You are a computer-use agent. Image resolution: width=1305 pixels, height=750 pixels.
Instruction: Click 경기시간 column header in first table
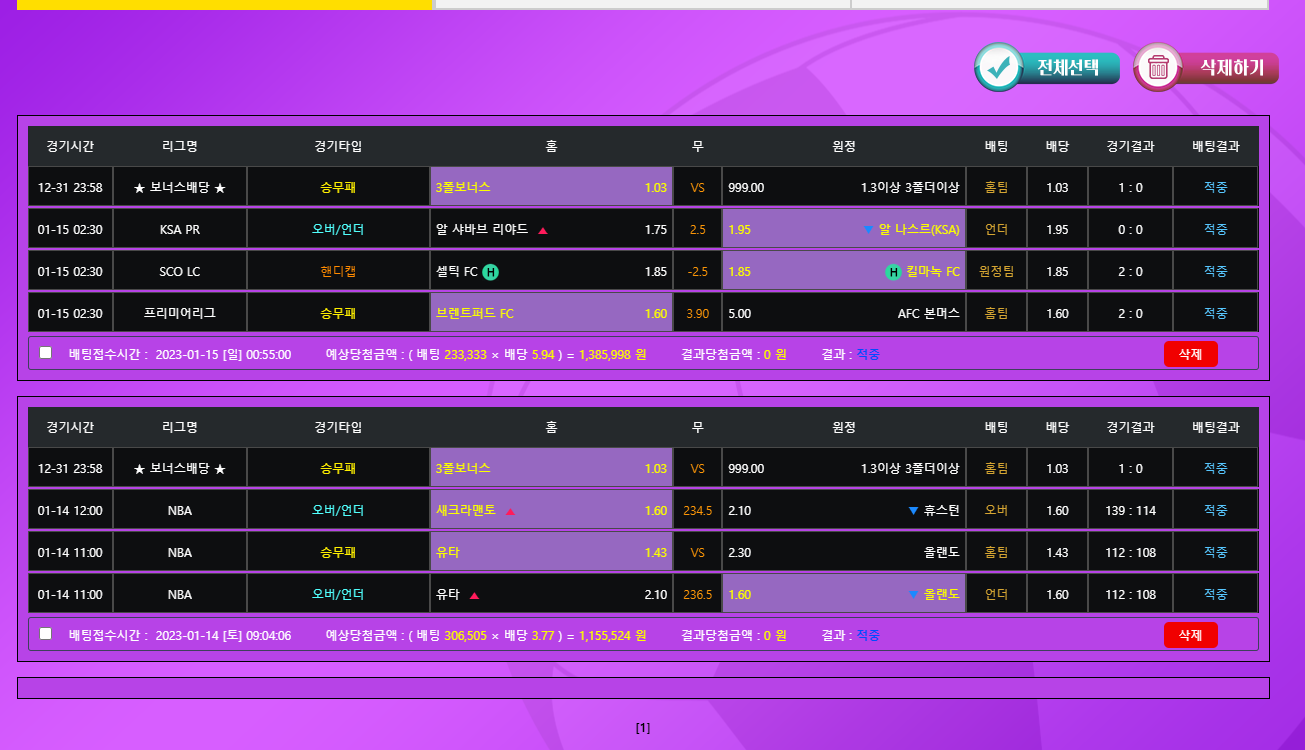pyautogui.click(x=70, y=146)
